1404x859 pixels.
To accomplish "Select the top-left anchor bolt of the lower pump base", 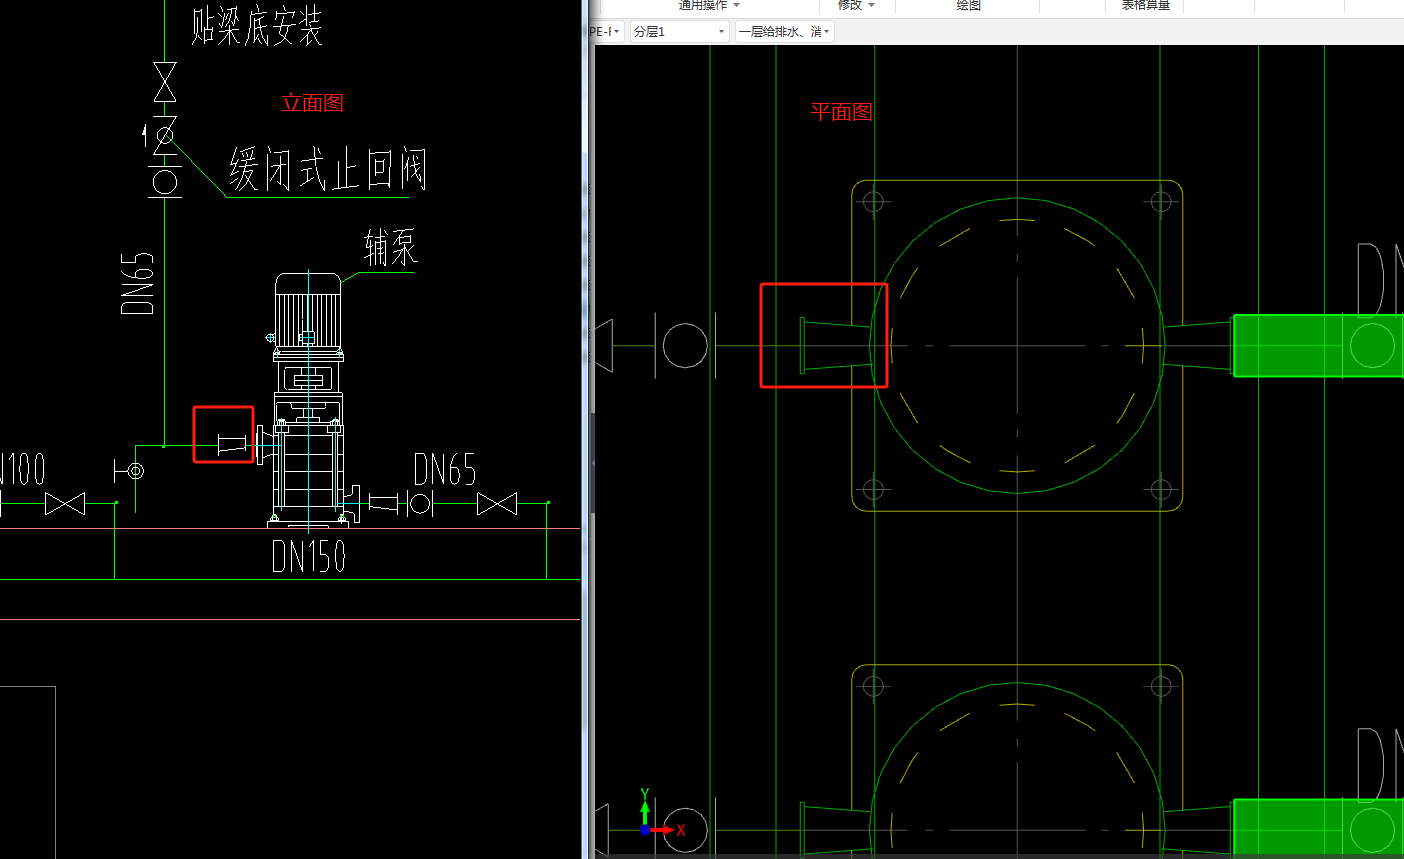I will [874, 686].
